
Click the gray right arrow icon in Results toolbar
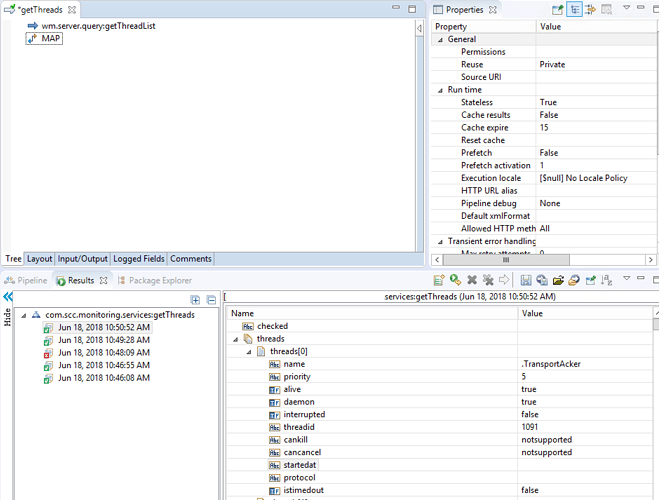[x=503, y=280]
